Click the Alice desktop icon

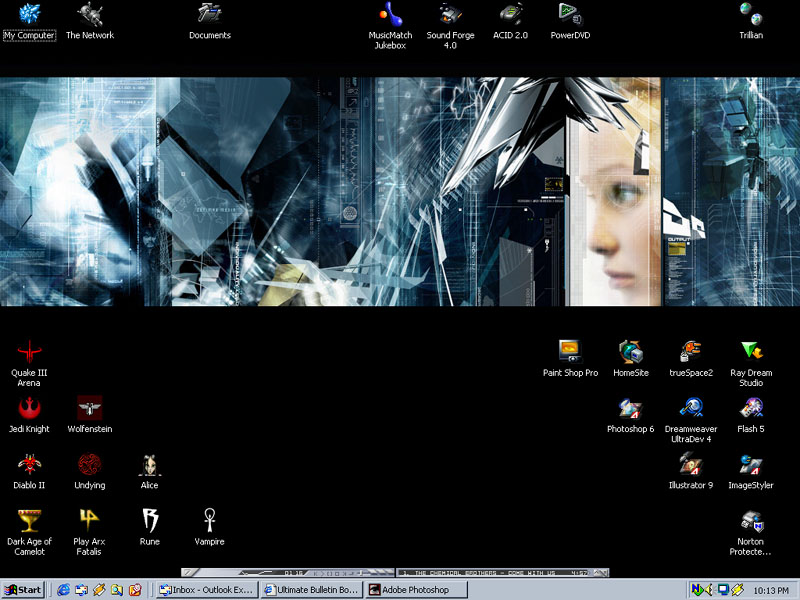(149, 471)
